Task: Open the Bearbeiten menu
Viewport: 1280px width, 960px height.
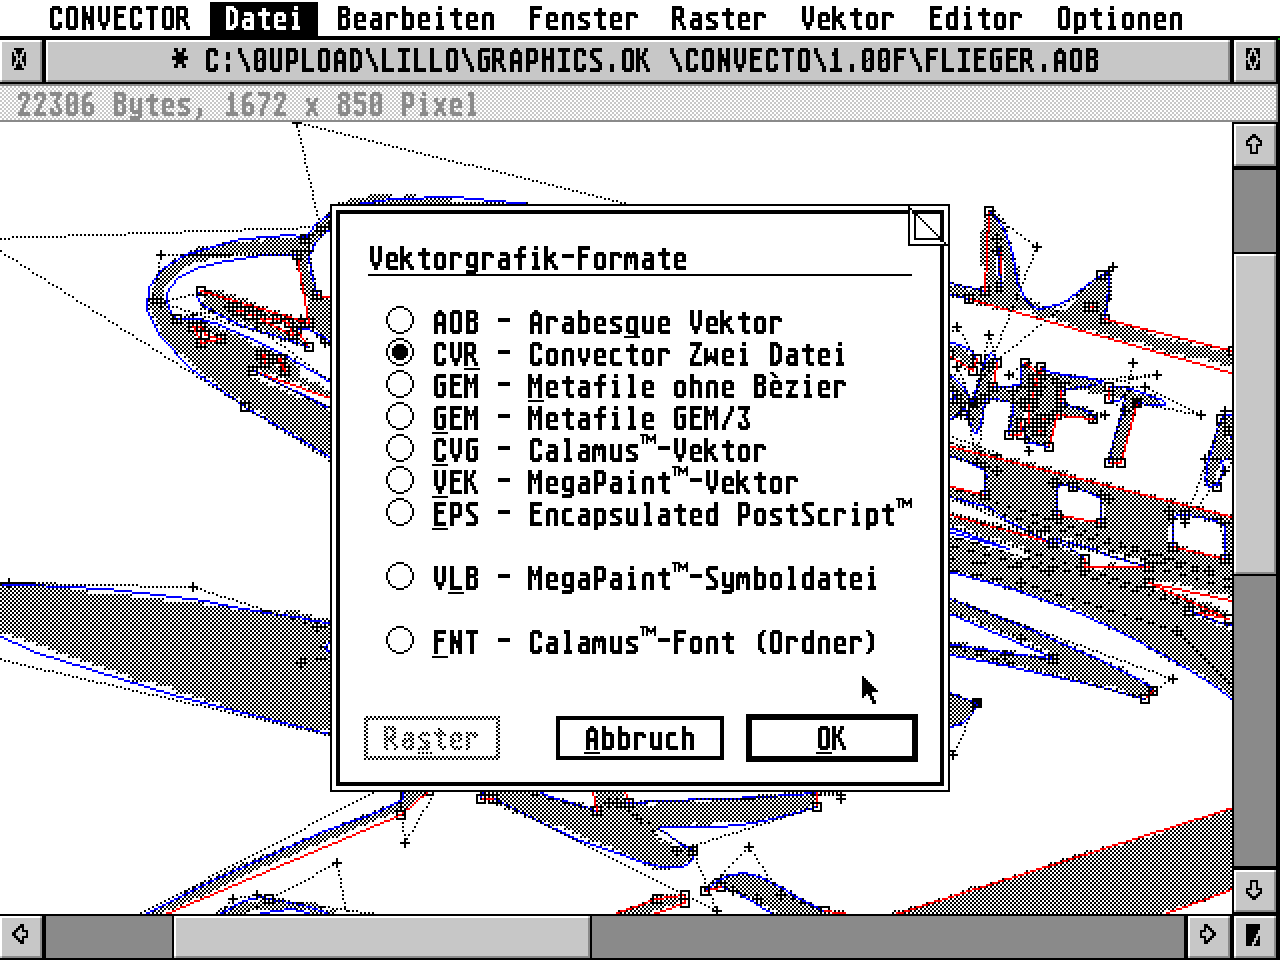Action: (x=416, y=17)
